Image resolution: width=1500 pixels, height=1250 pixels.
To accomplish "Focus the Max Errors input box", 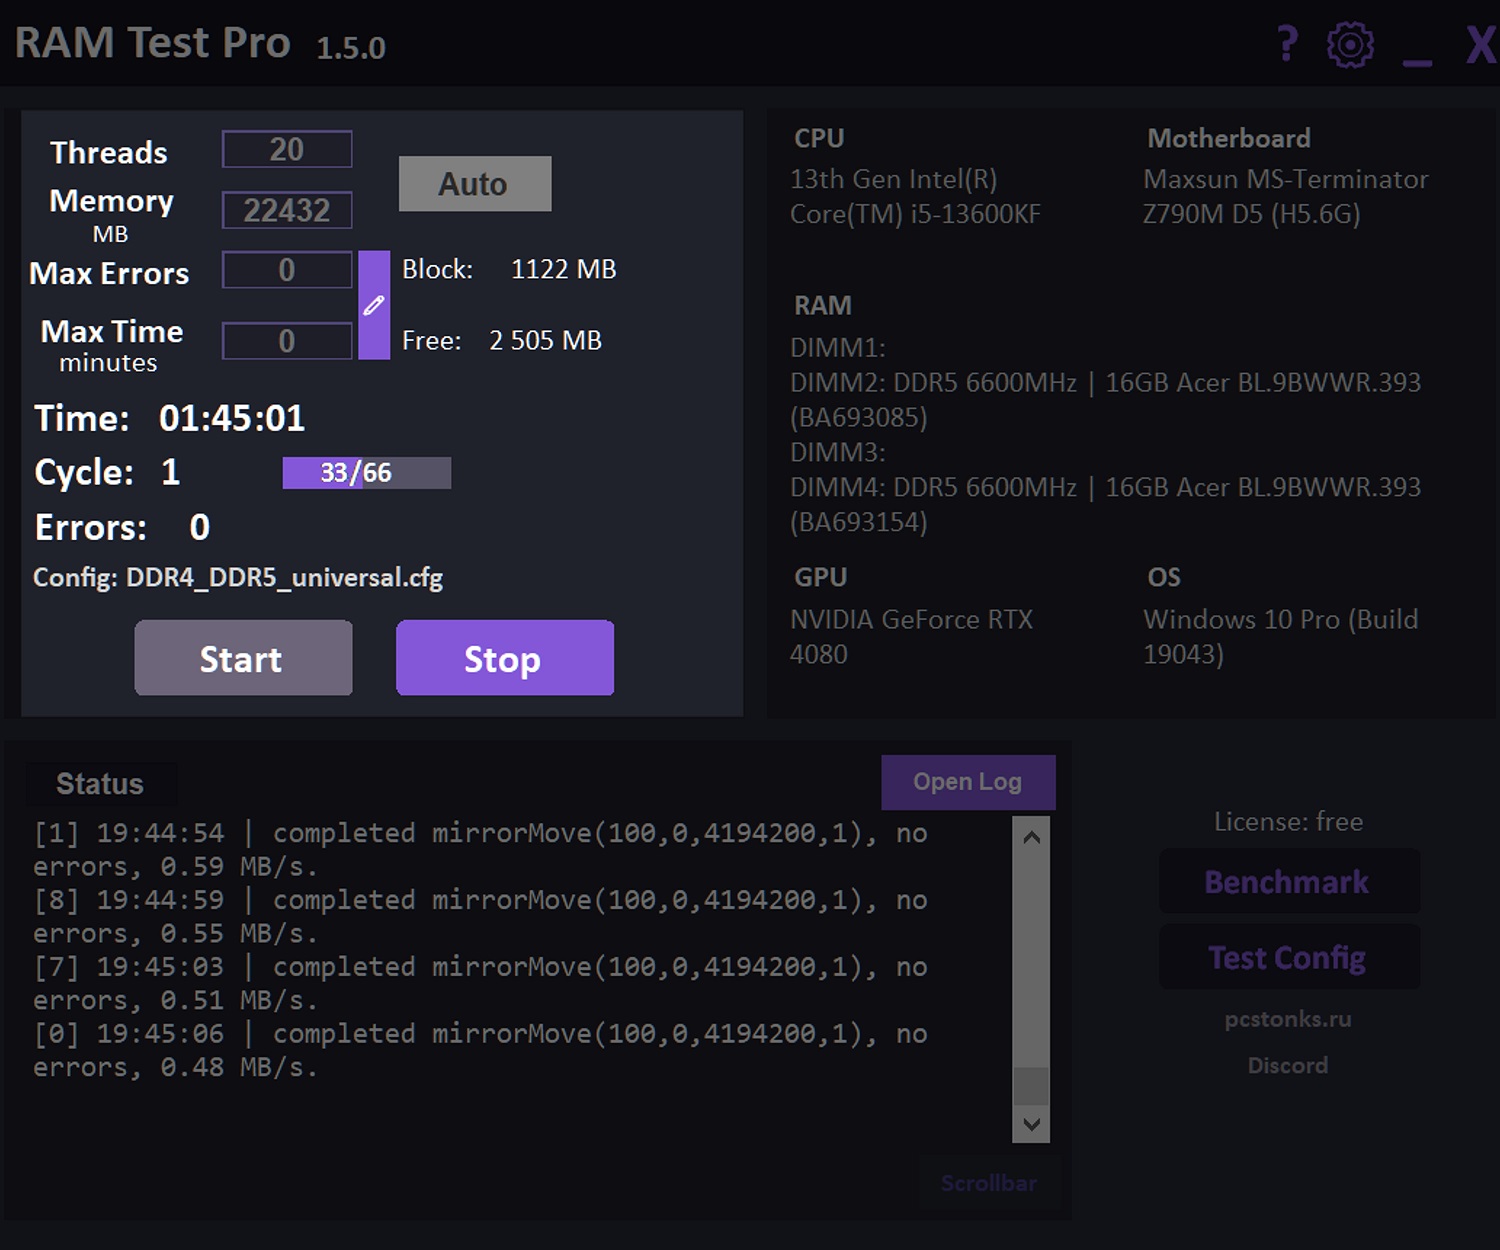I will tap(287, 270).
